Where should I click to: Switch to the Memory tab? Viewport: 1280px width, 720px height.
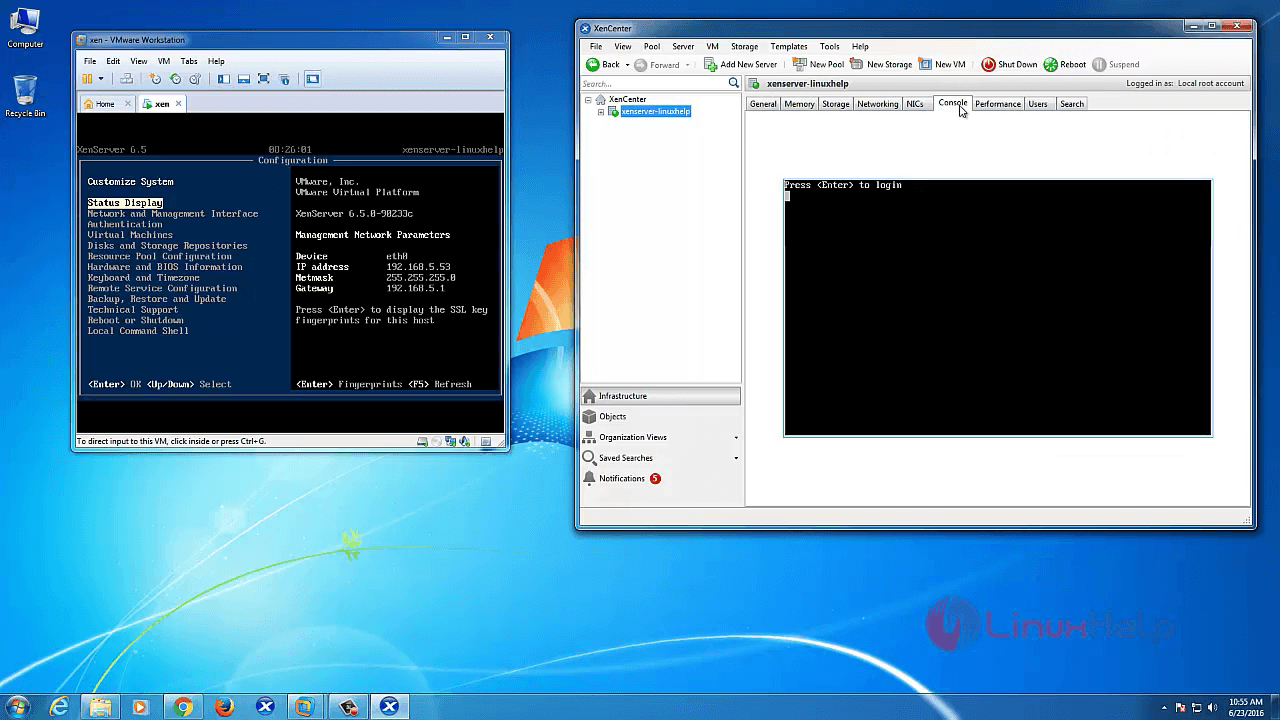pyautogui.click(x=799, y=104)
